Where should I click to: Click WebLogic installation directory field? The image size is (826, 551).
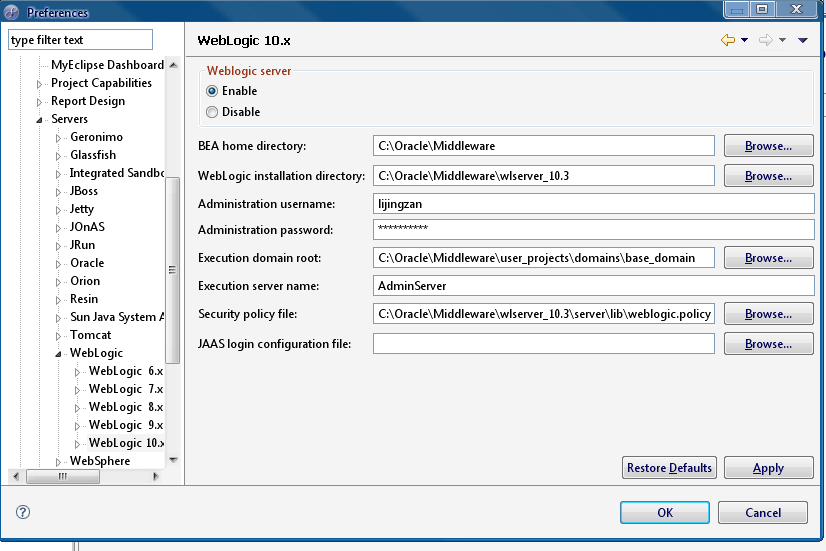[x=544, y=175]
